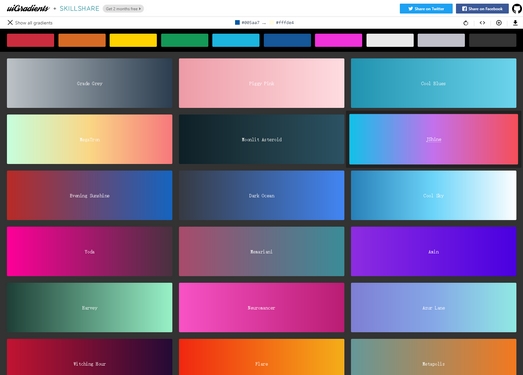Screen dimensions: 523x375
Task: Select the Azur Lane gradient
Action: coord(434,307)
